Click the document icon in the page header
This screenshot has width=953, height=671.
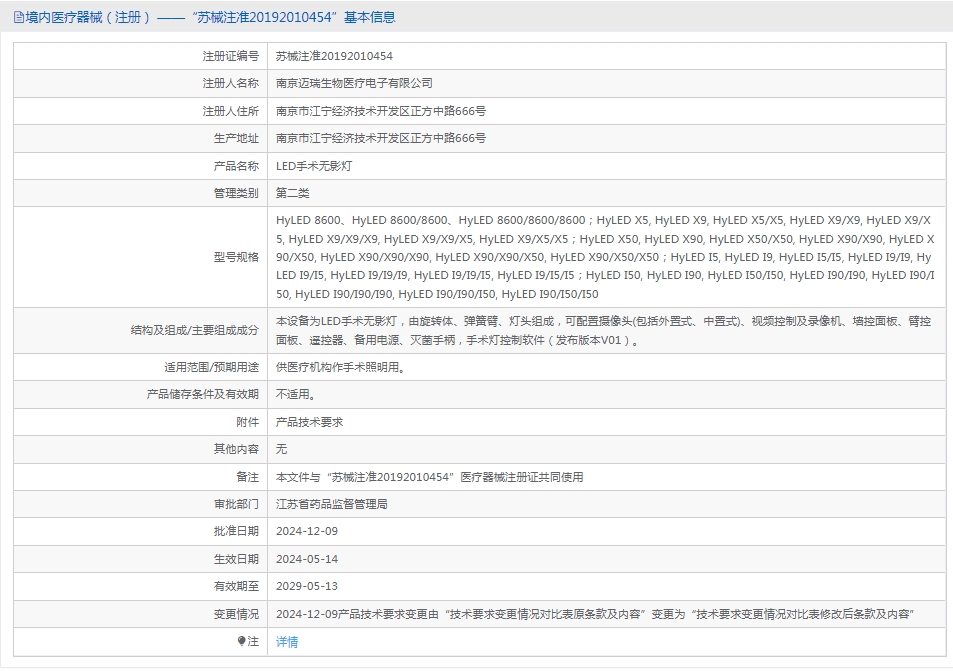[x=18, y=17]
